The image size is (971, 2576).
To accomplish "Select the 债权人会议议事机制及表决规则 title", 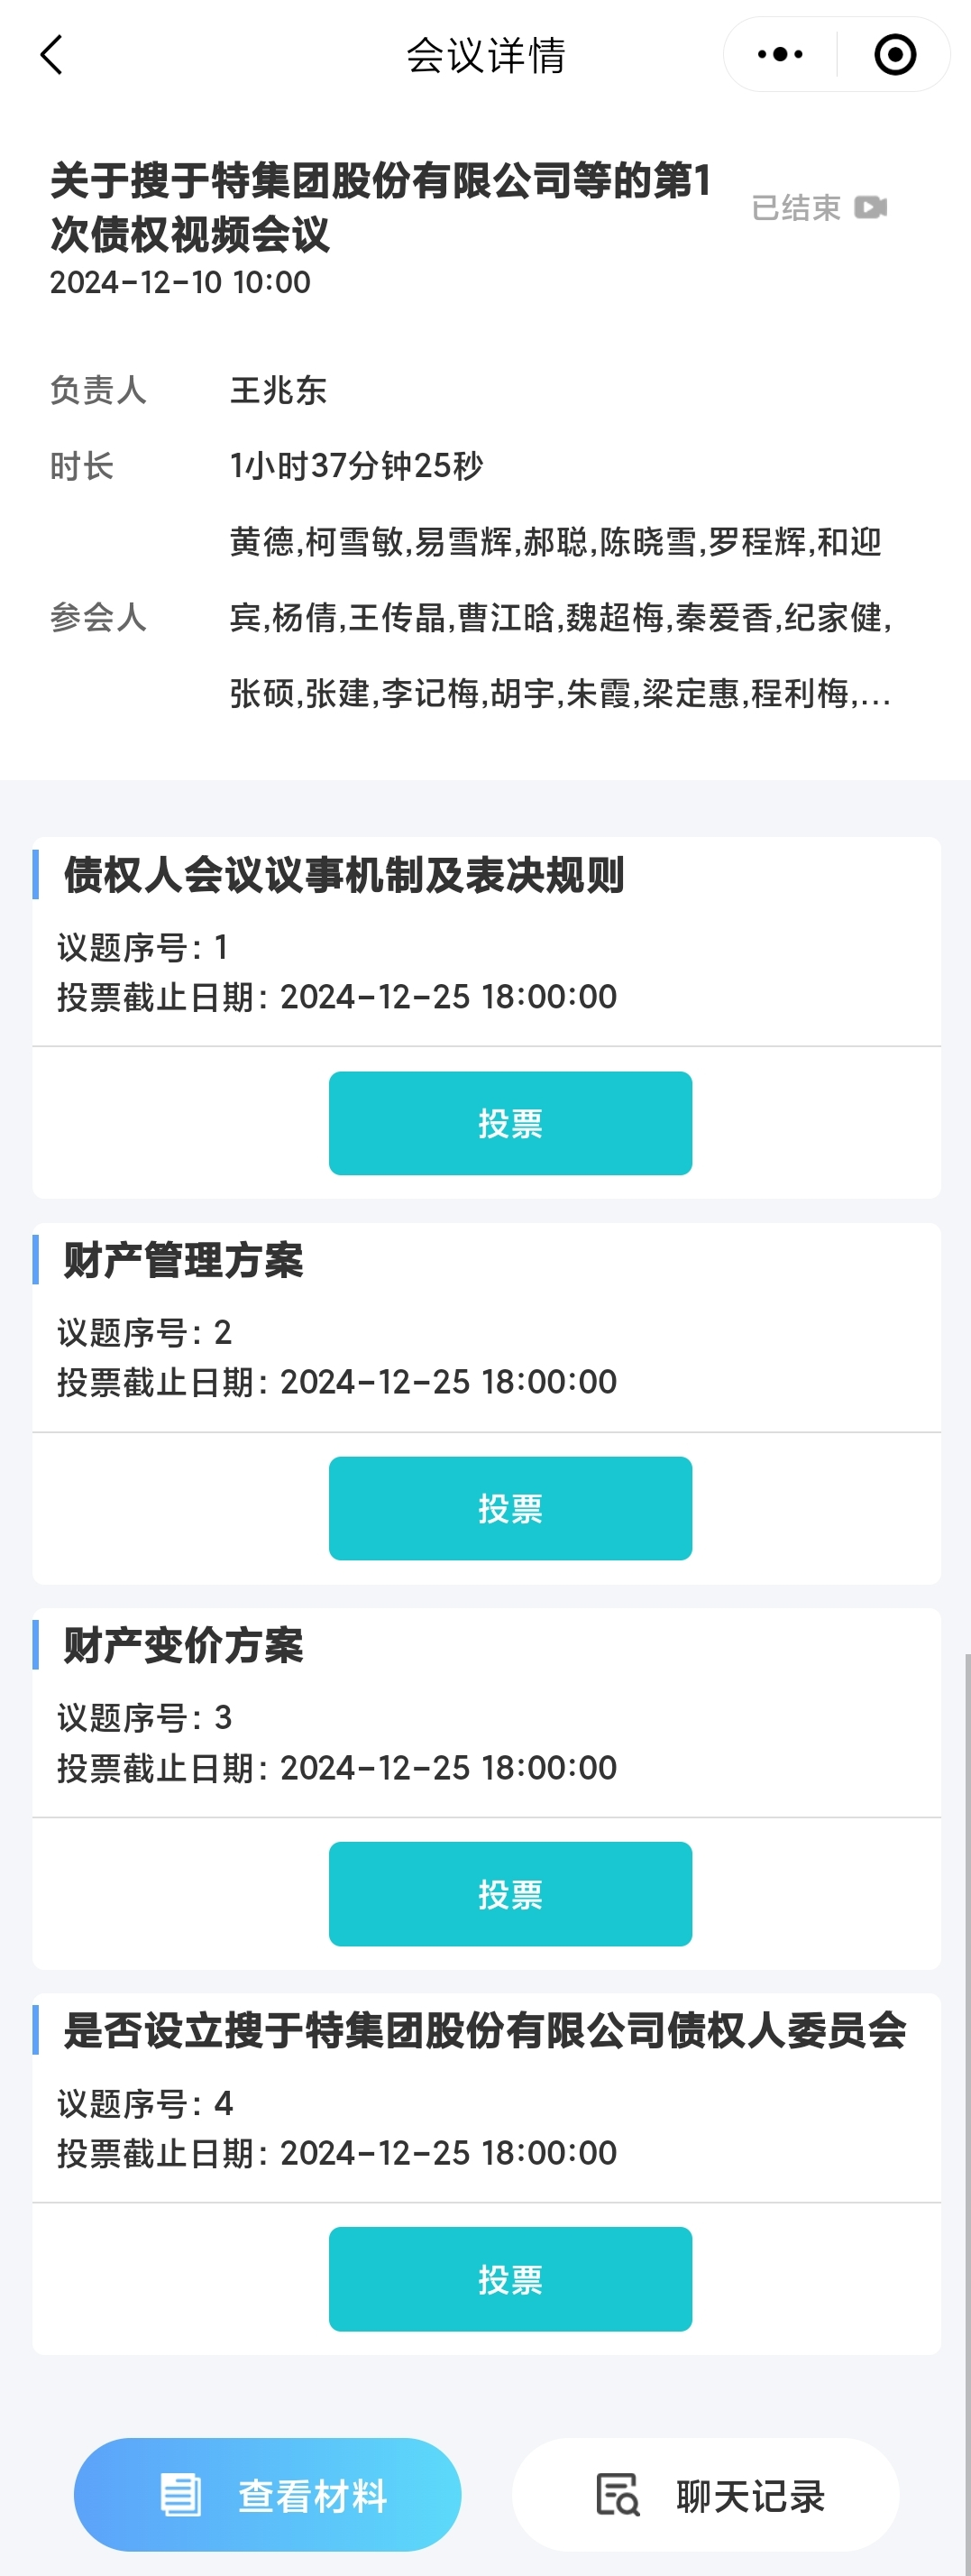I will pyautogui.click(x=344, y=875).
